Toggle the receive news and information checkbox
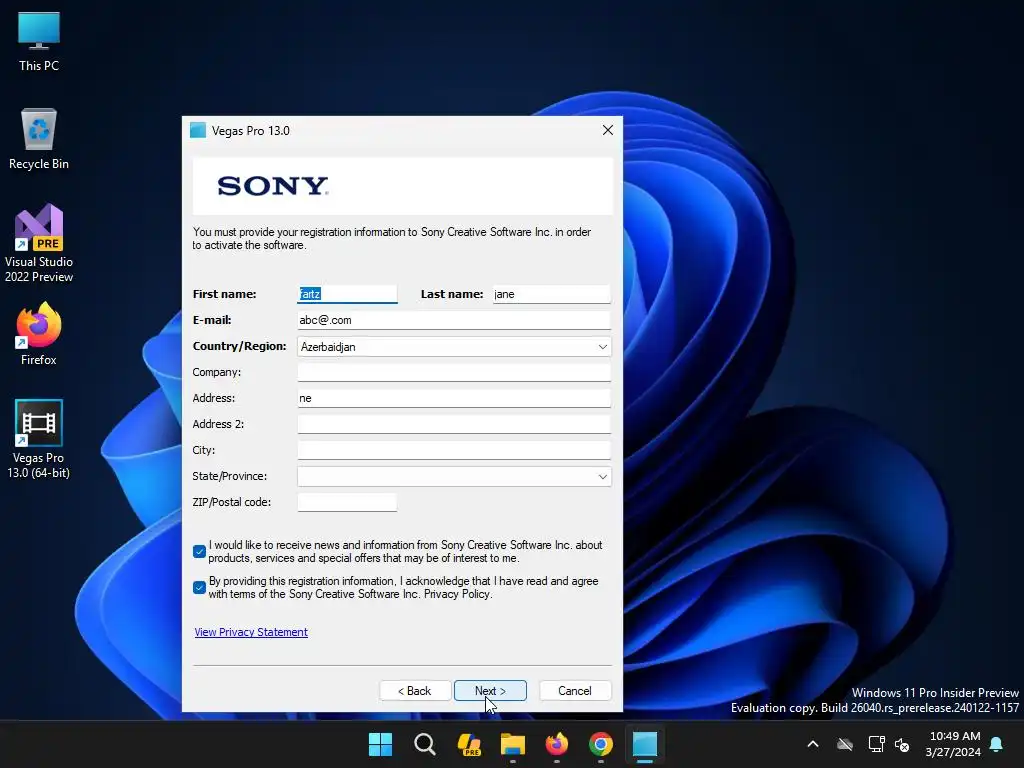1024x768 pixels. tap(199, 551)
